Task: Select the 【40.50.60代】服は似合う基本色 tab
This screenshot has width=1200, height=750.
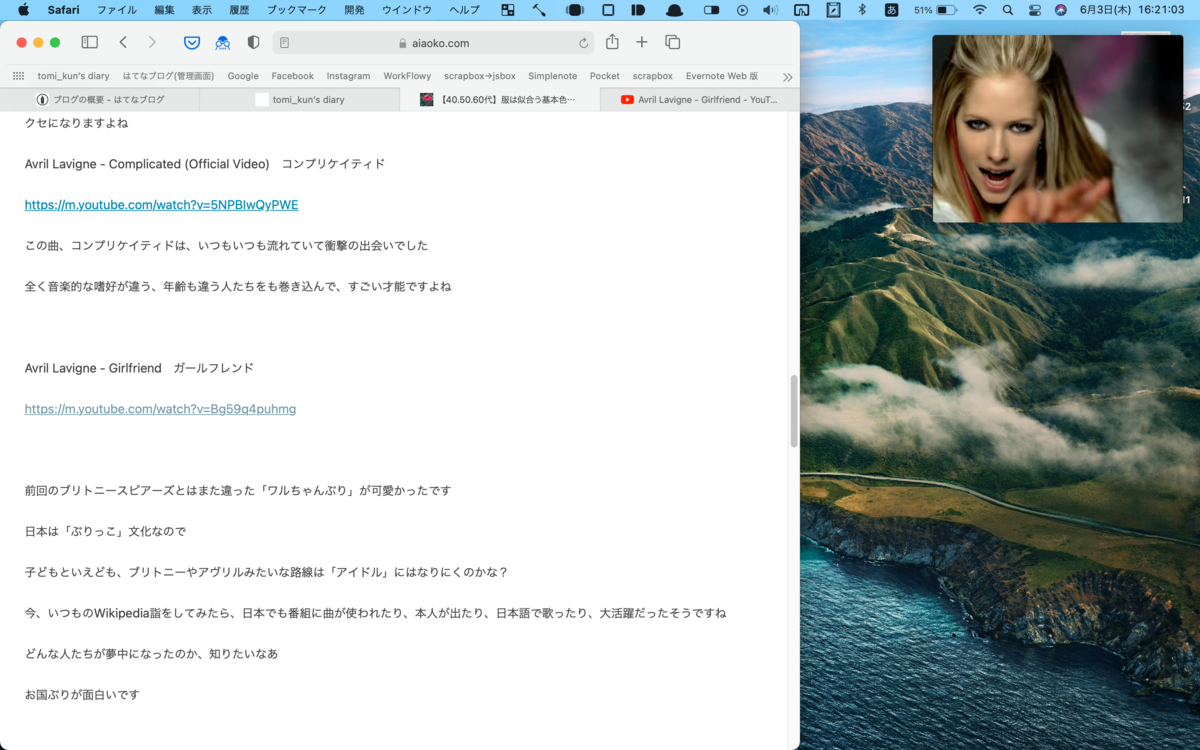Action: 500,99
